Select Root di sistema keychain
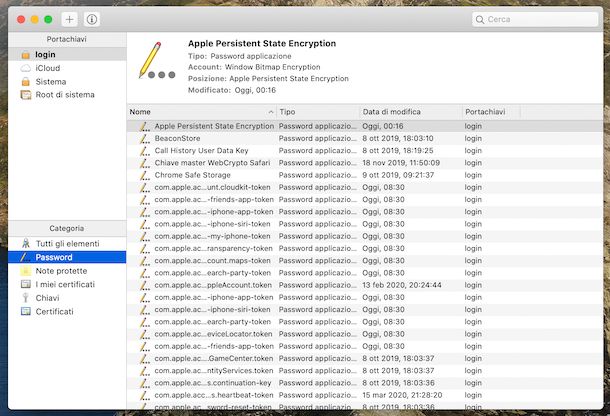The height and width of the screenshot is (416, 610). tap(67, 95)
